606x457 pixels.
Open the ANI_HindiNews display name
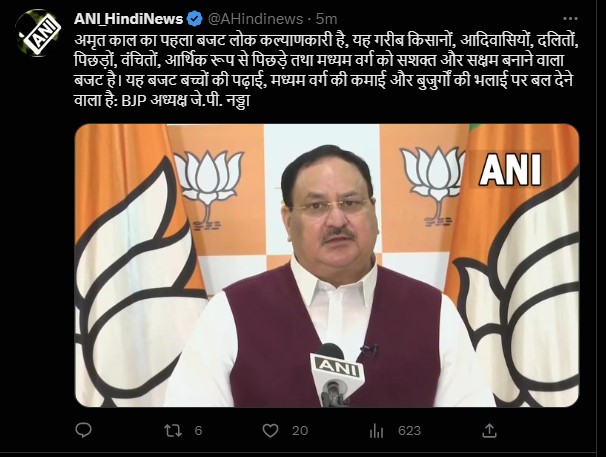coord(128,19)
